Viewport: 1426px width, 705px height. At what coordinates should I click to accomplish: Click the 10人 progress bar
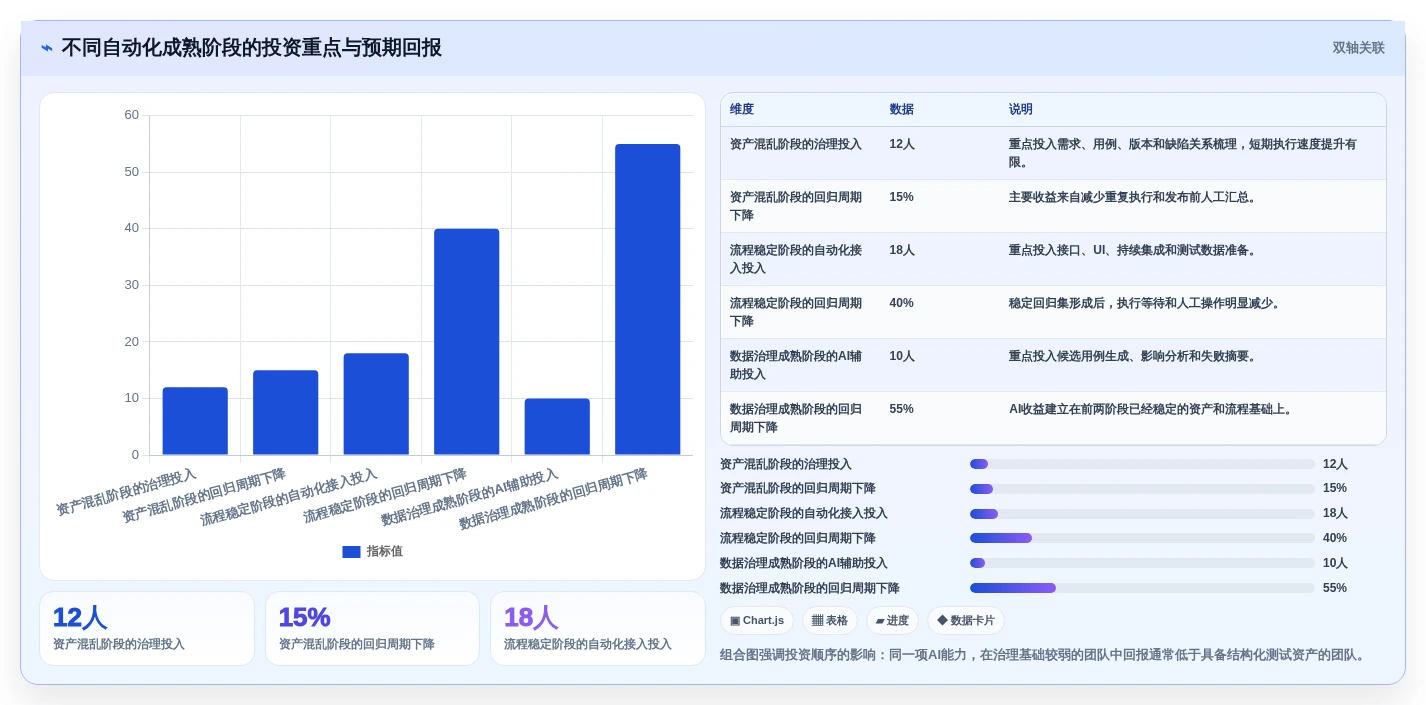coord(1142,563)
